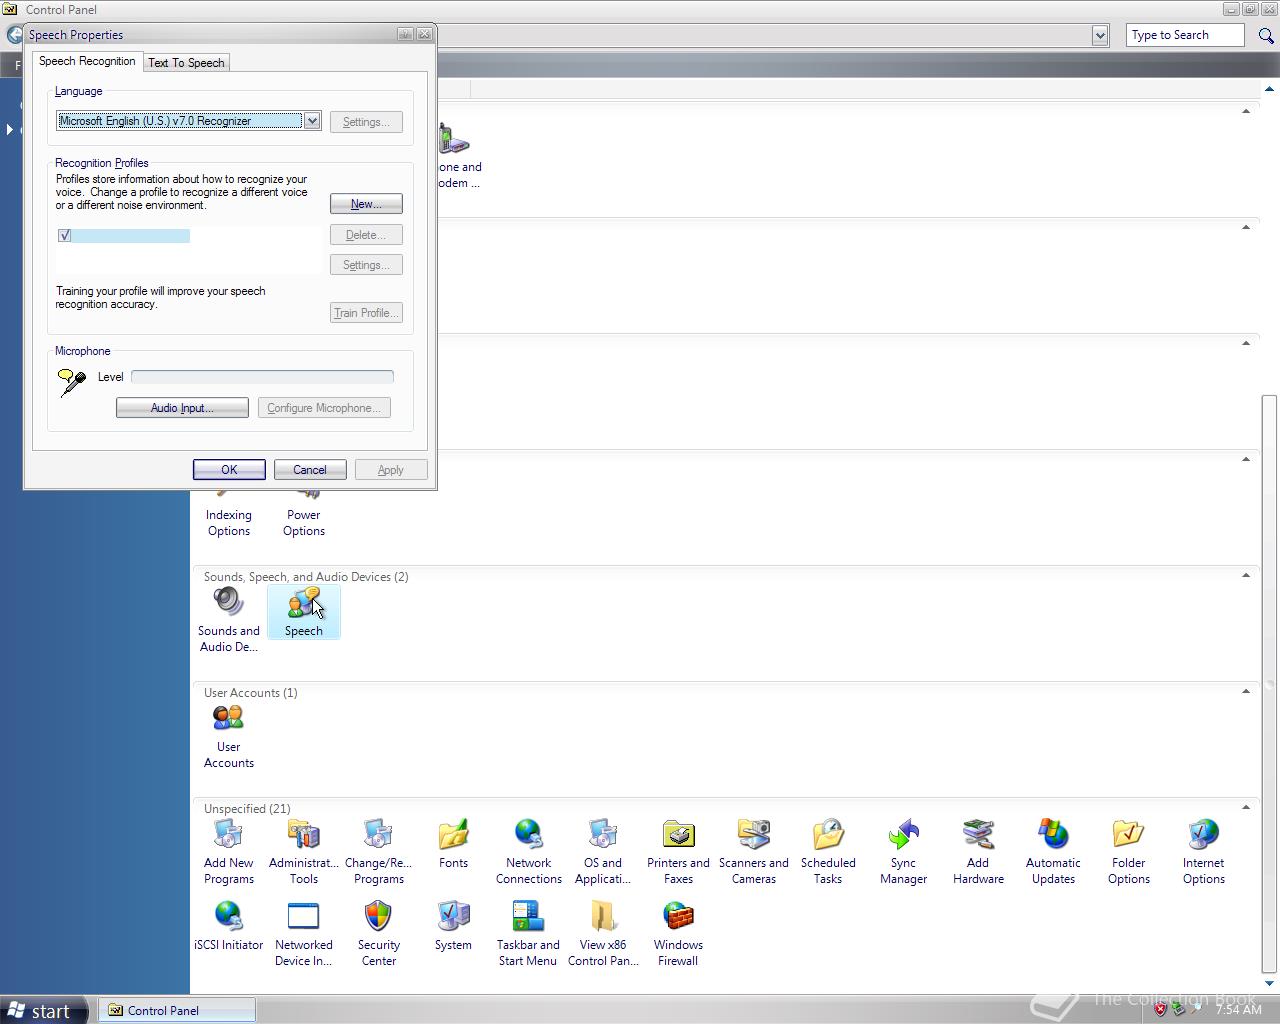Image resolution: width=1280 pixels, height=1024 pixels.
Task: Open the System icon
Action: point(453,927)
